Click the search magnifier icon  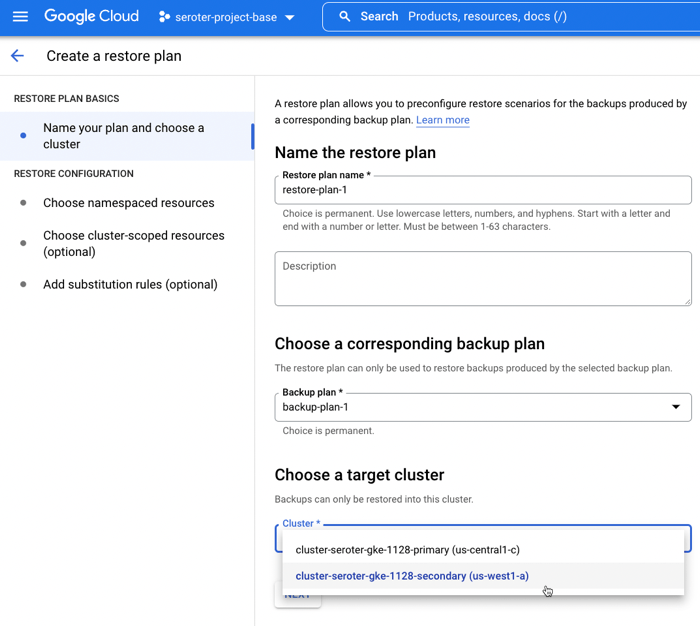345,17
